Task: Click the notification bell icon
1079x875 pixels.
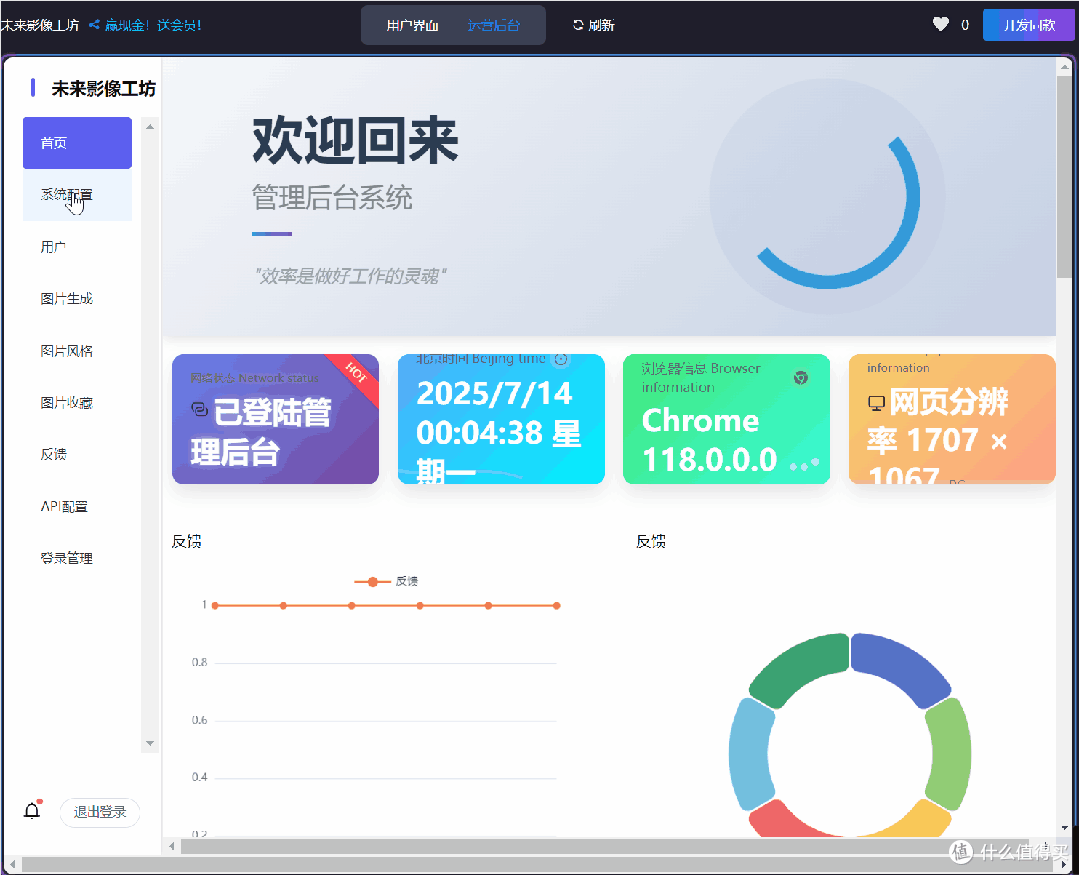Action: pyautogui.click(x=32, y=811)
